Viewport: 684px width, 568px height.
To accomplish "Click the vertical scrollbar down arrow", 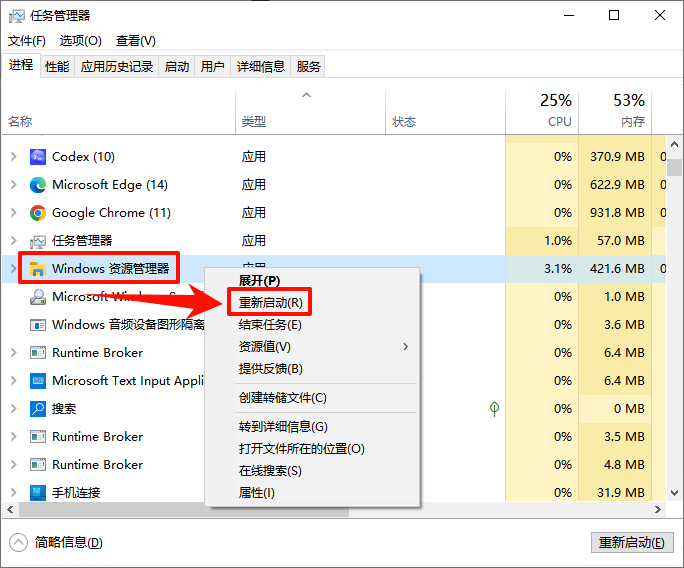I will (x=674, y=493).
